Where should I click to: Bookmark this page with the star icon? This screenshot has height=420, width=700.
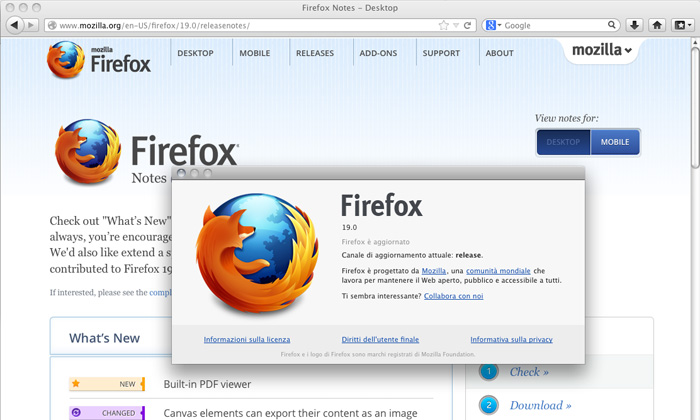pyautogui.click(x=443, y=25)
